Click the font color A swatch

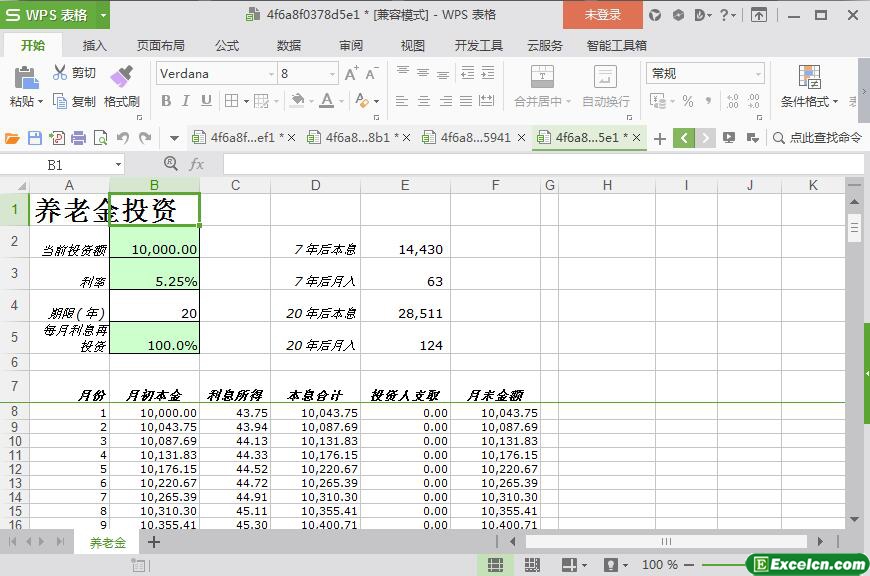(326, 101)
